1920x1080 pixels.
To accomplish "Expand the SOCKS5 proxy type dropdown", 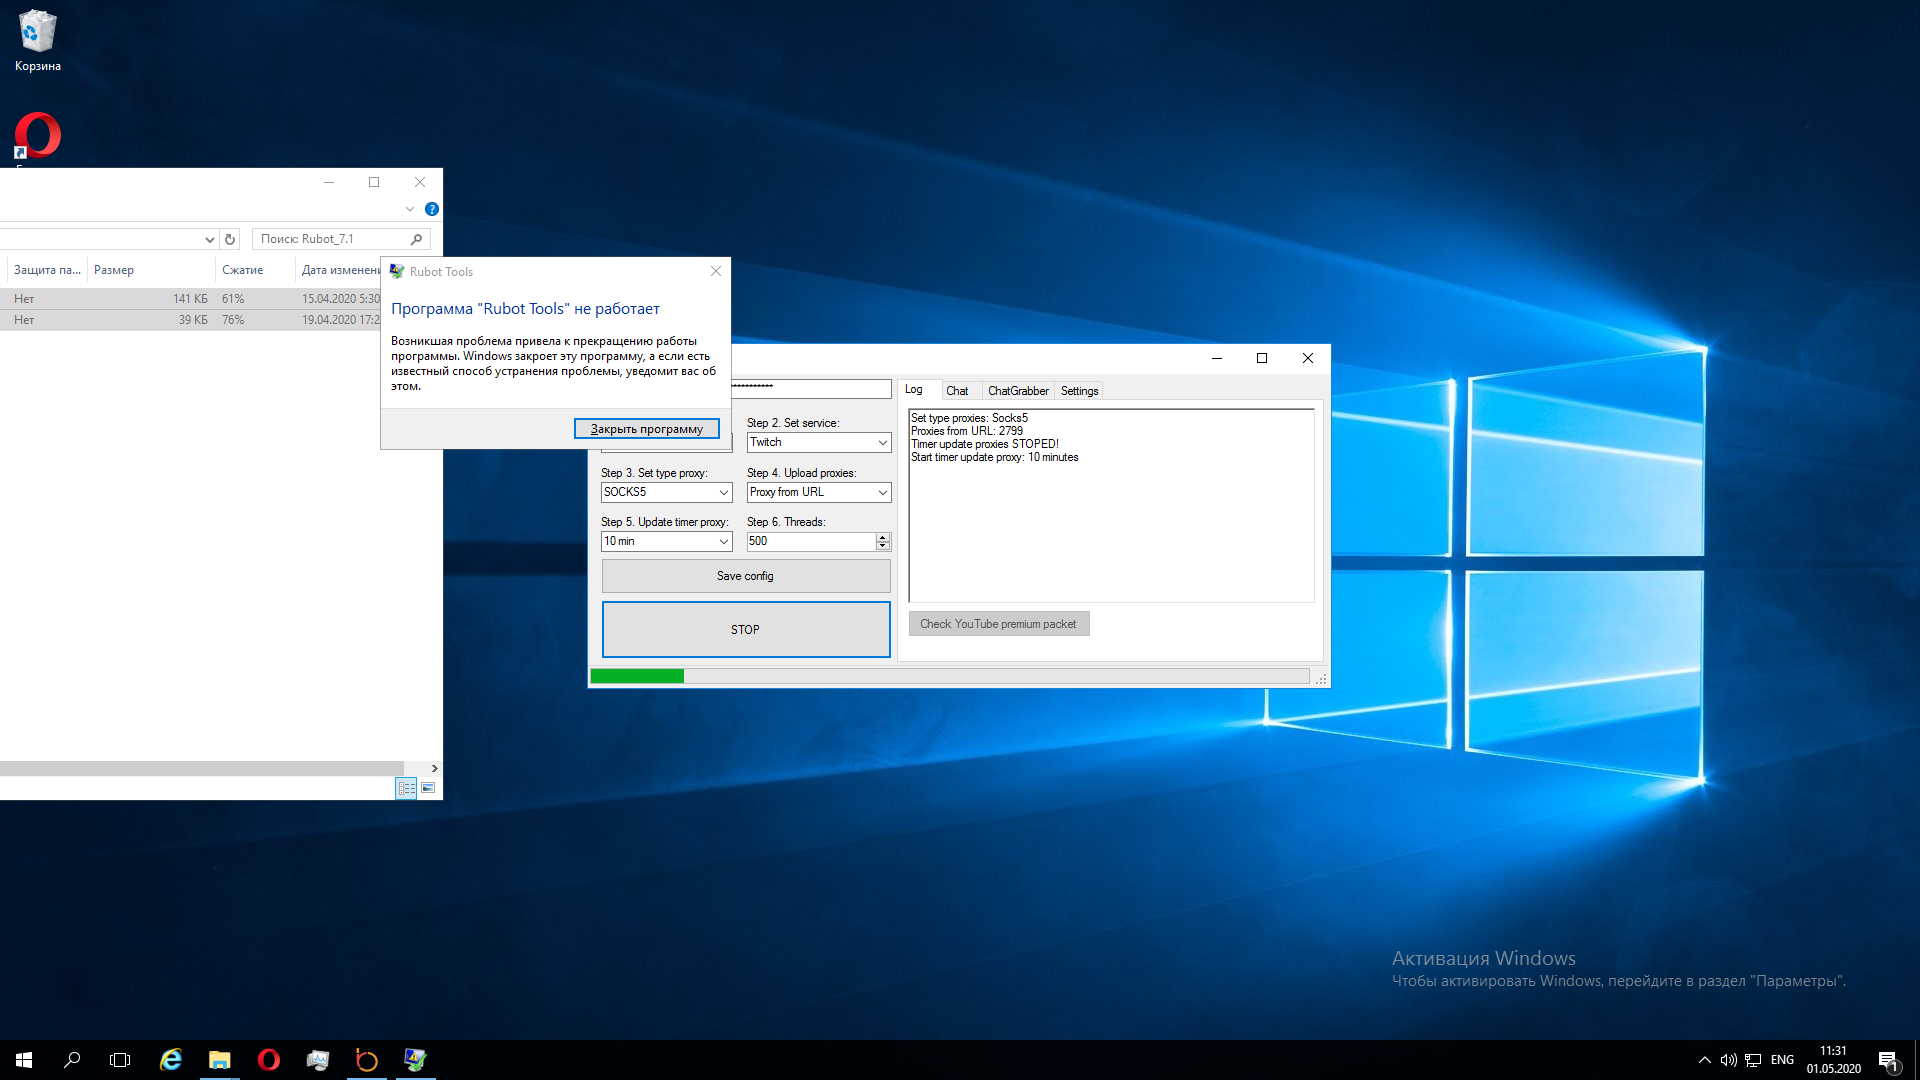I will pyautogui.click(x=723, y=492).
